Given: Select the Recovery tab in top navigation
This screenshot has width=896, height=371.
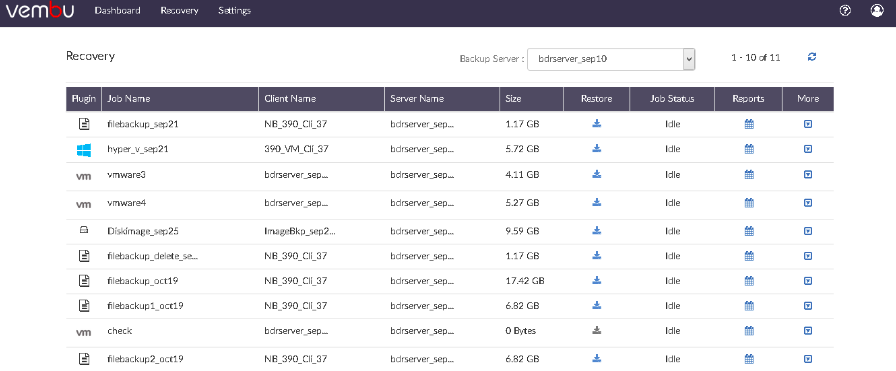Looking at the screenshot, I should point(179,11).
